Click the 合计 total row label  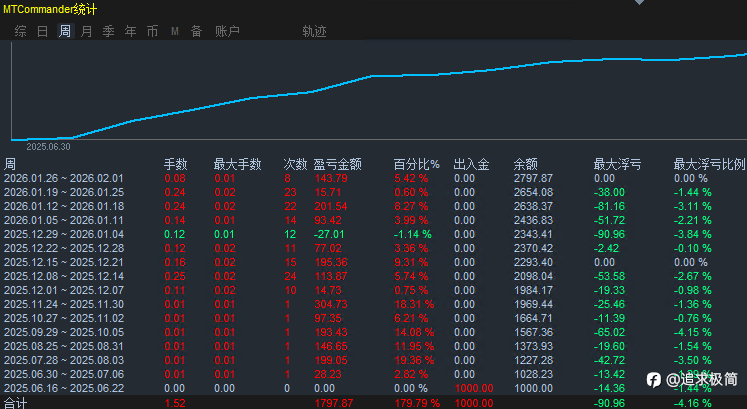coord(15,403)
